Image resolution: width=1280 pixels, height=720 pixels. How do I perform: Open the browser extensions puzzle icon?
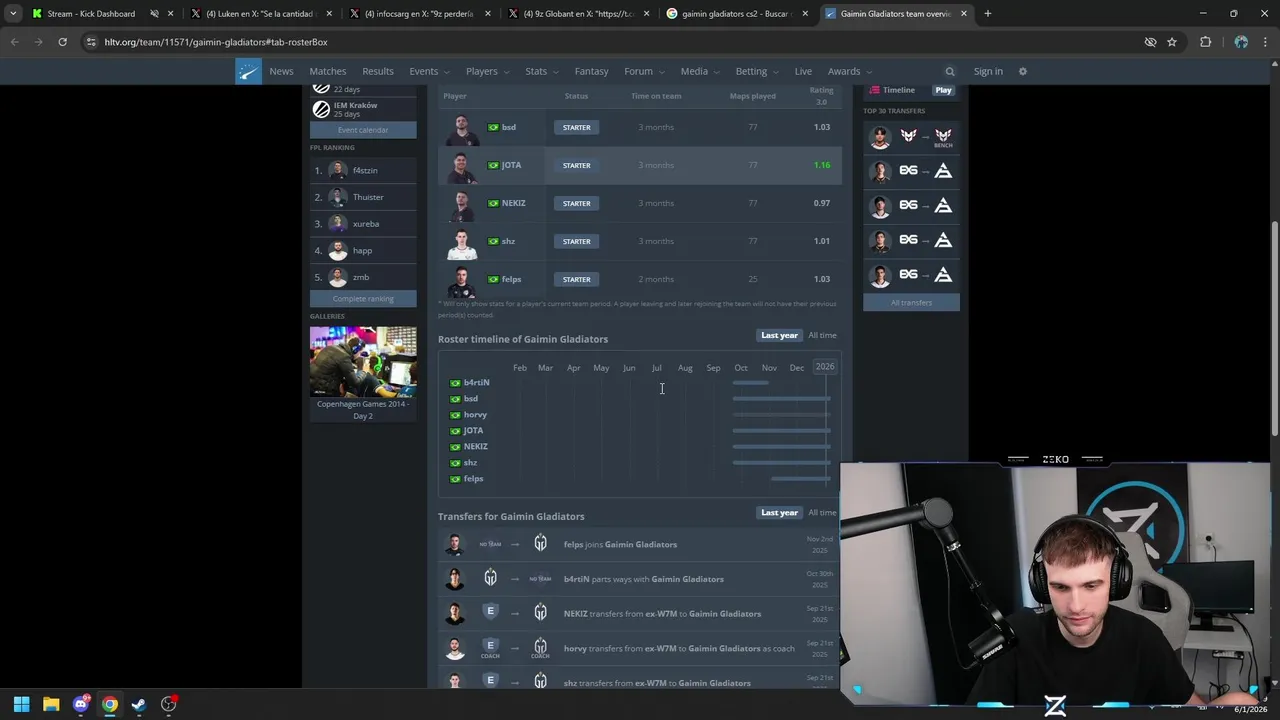1205,42
